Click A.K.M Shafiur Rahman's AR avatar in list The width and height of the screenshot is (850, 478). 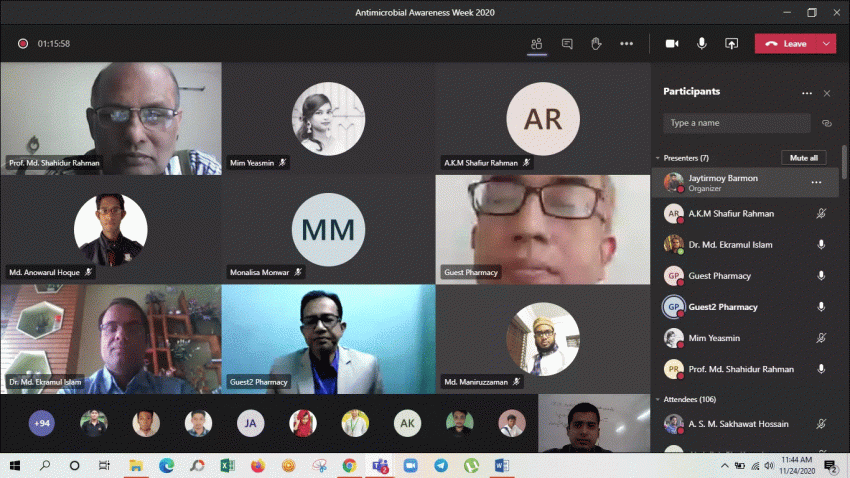tap(673, 214)
